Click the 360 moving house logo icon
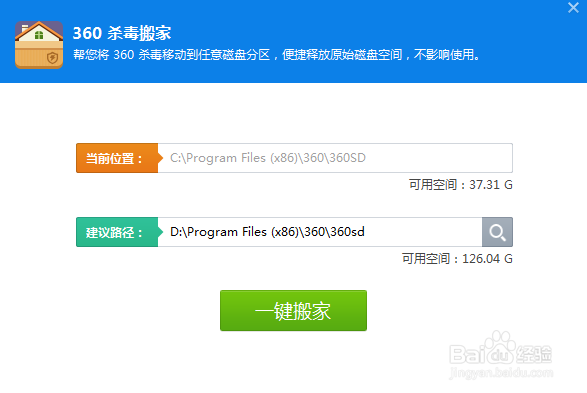 (39, 45)
